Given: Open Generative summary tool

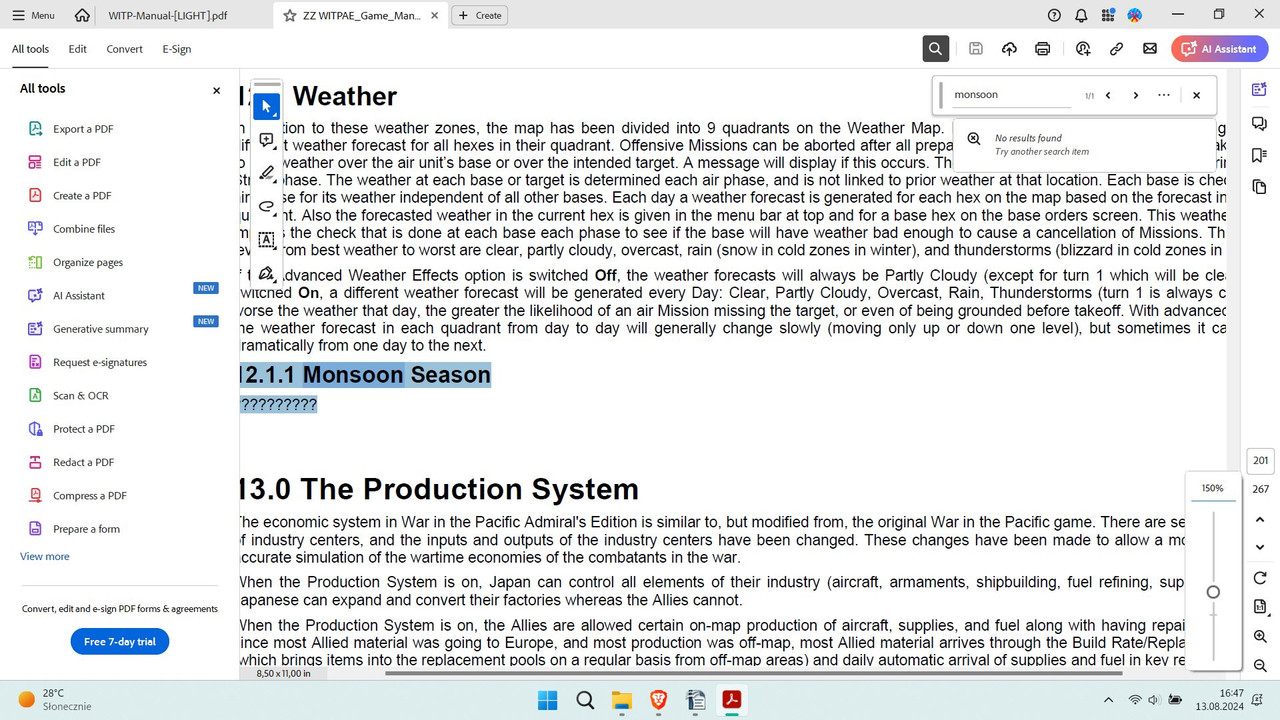Looking at the screenshot, I should point(100,329).
